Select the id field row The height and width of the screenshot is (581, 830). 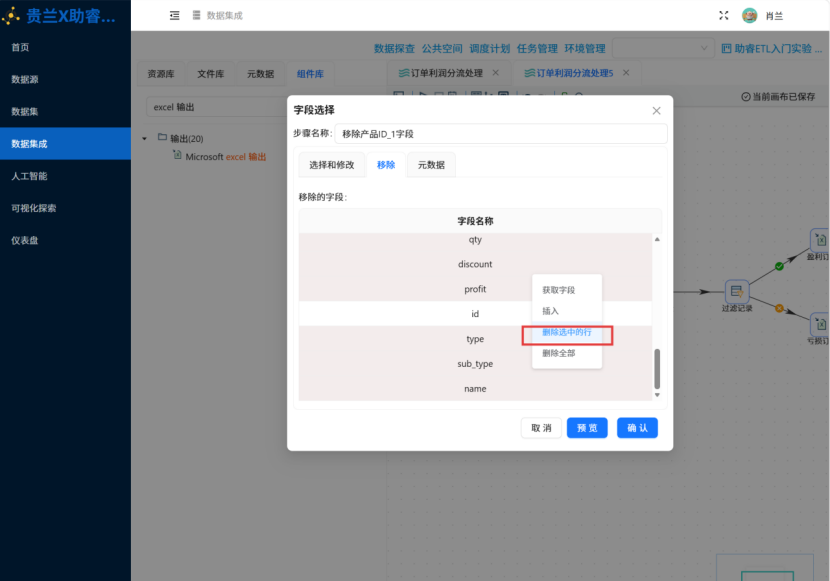coord(475,314)
